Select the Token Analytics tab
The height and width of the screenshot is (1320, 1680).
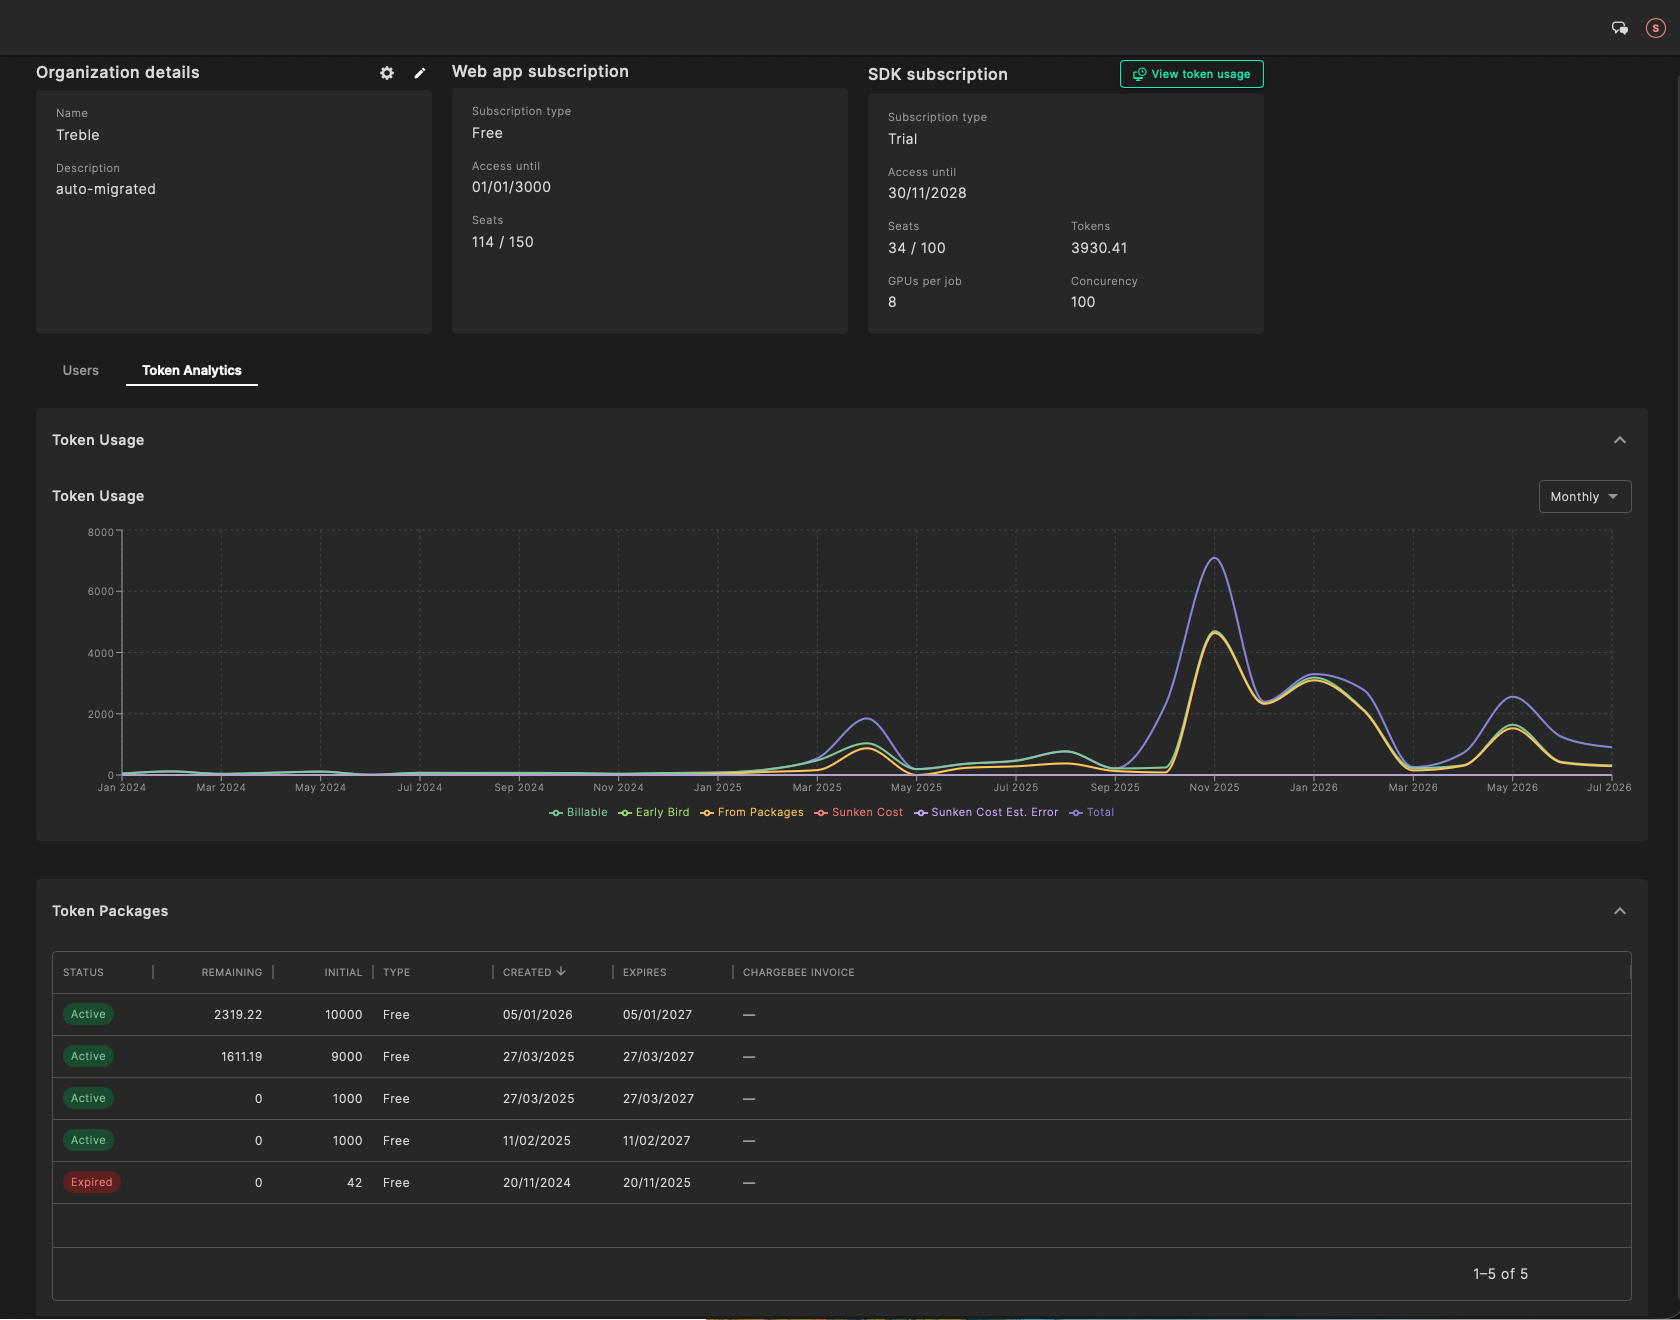tap(192, 370)
